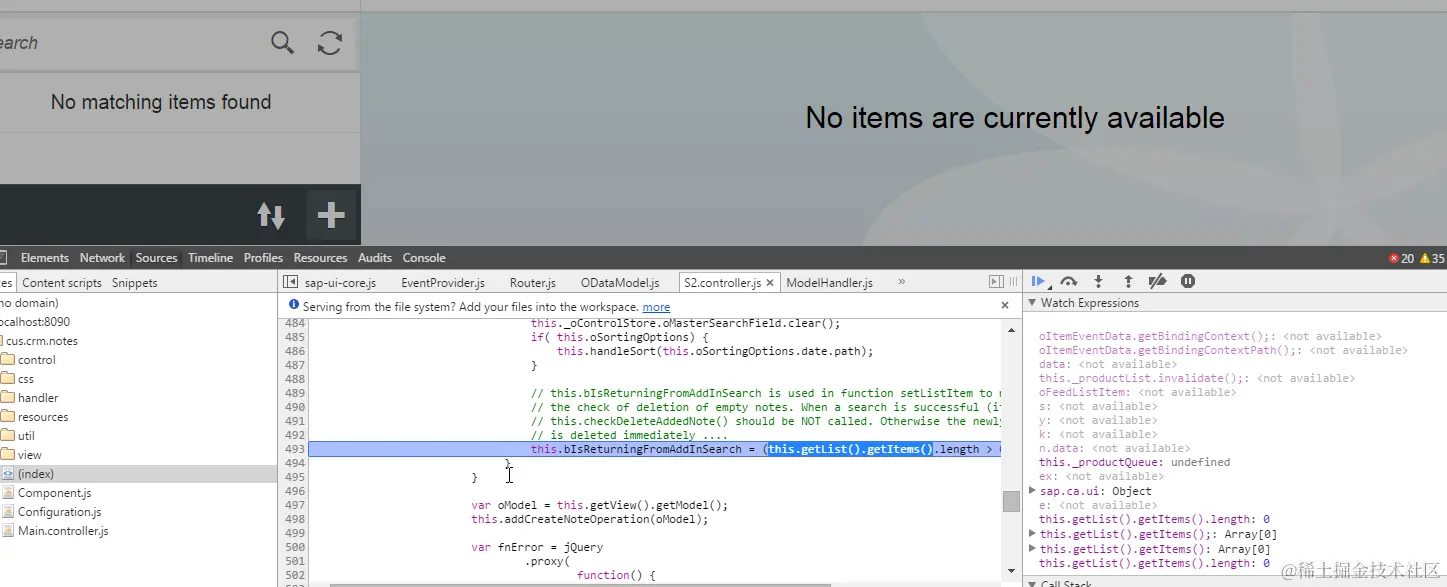Click line number 497 in the gutter

click(x=294, y=505)
